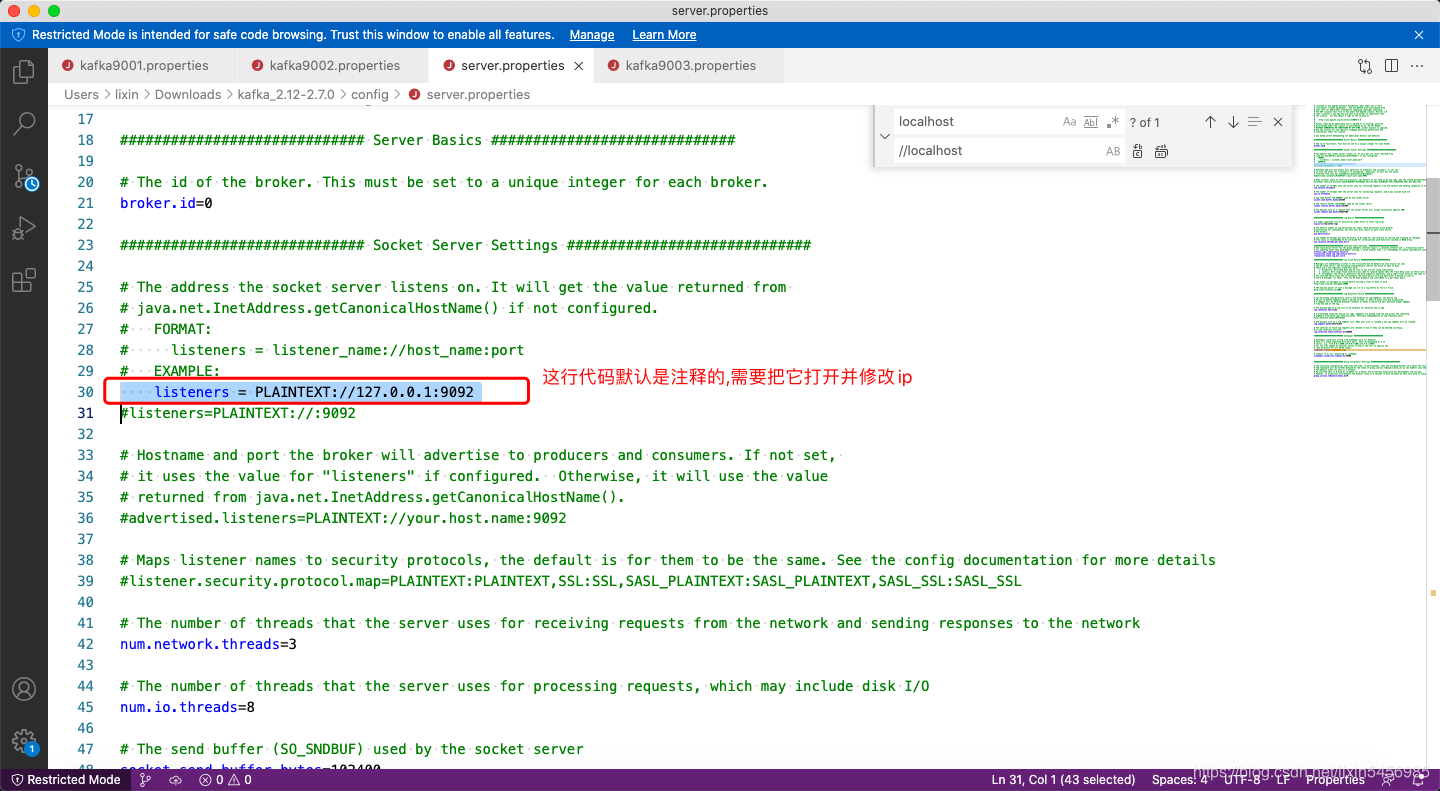Click Restricted Mode in status bar

[65, 780]
